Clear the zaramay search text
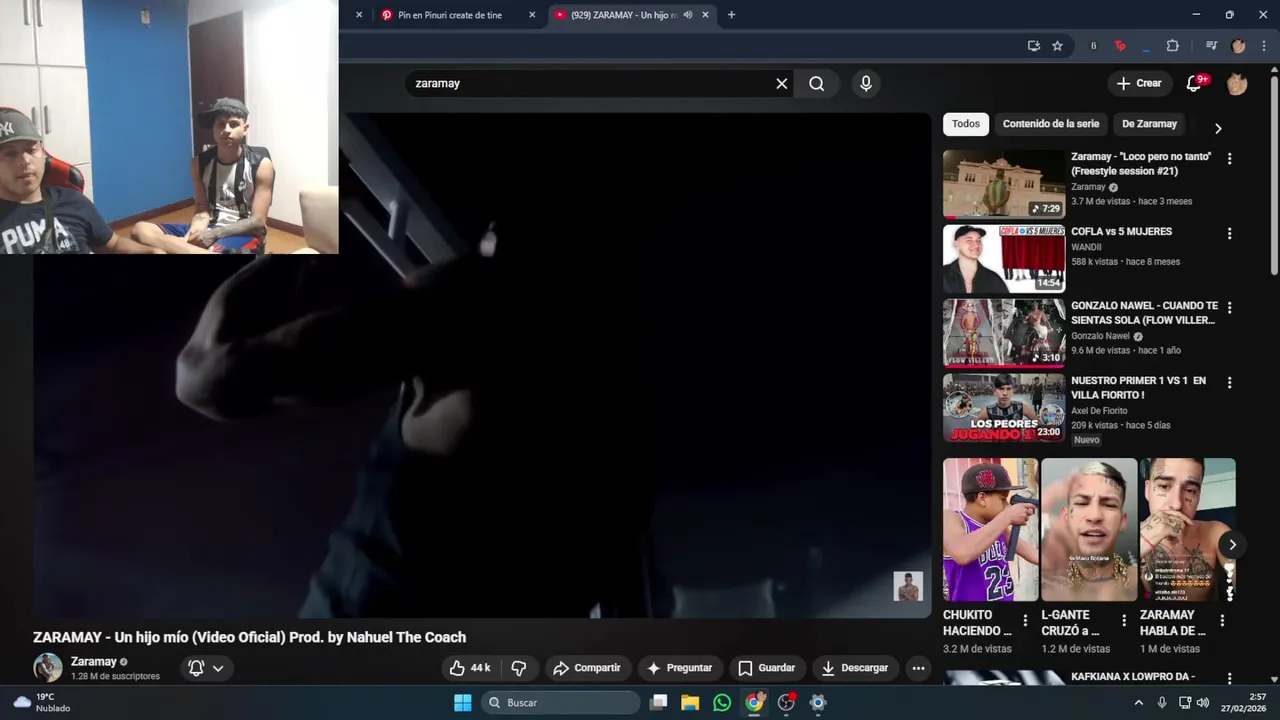 click(x=782, y=84)
